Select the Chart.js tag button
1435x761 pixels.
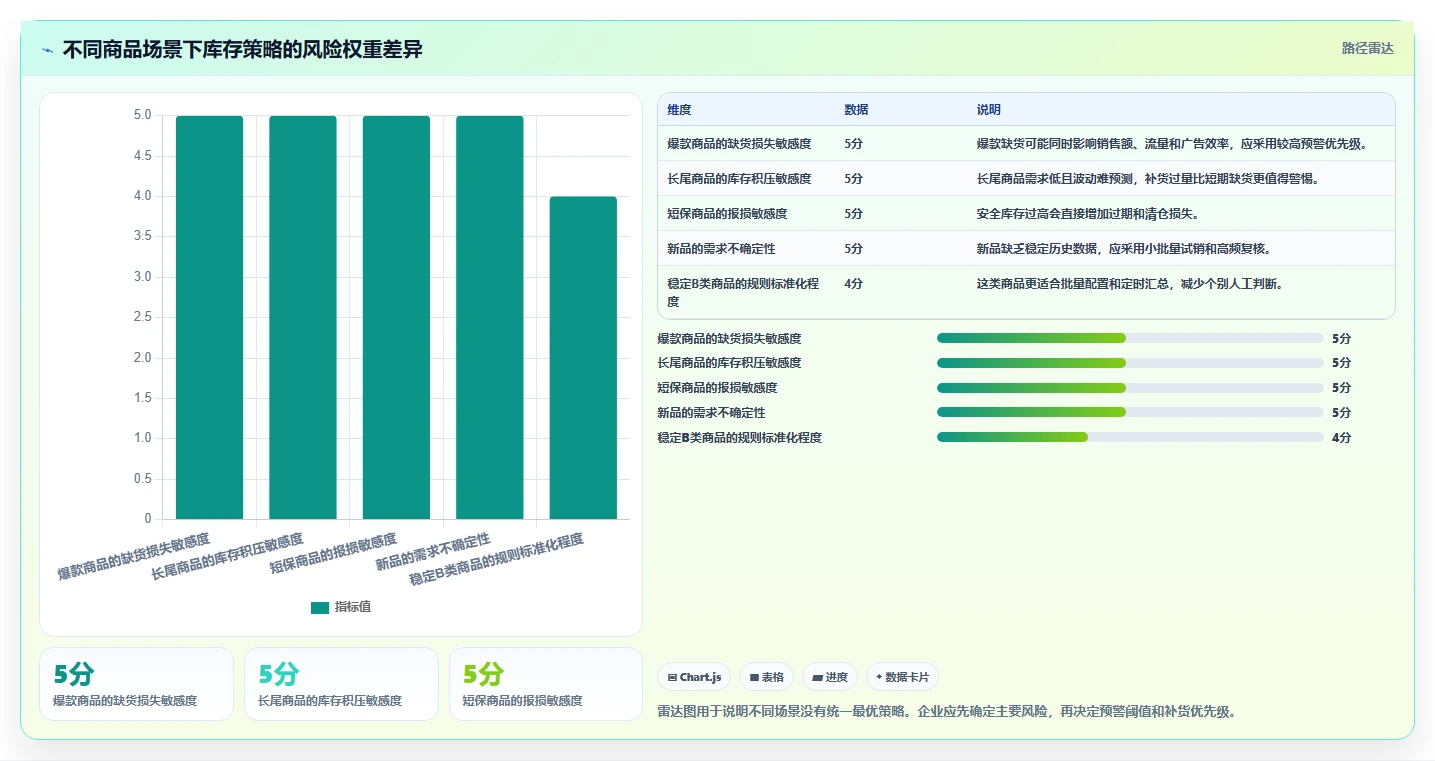(695, 677)
